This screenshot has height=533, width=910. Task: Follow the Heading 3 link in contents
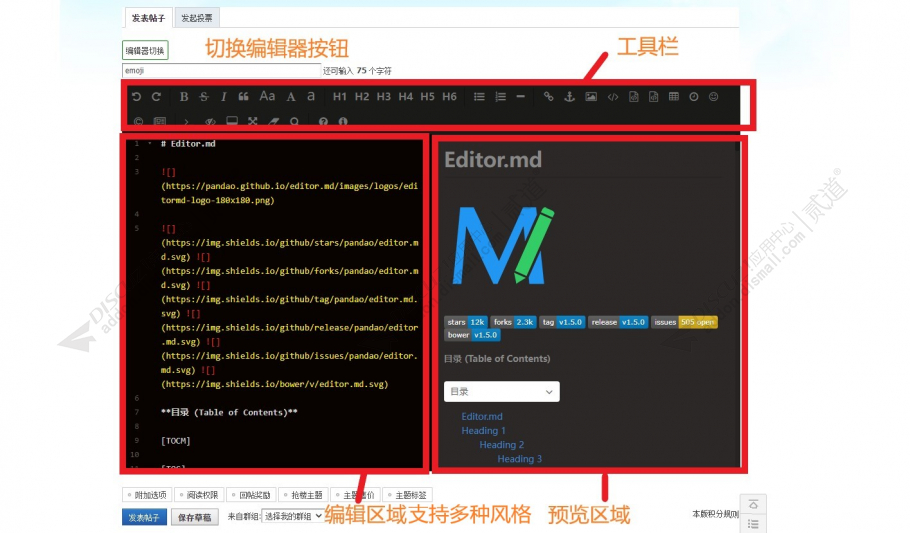point(519,459)
